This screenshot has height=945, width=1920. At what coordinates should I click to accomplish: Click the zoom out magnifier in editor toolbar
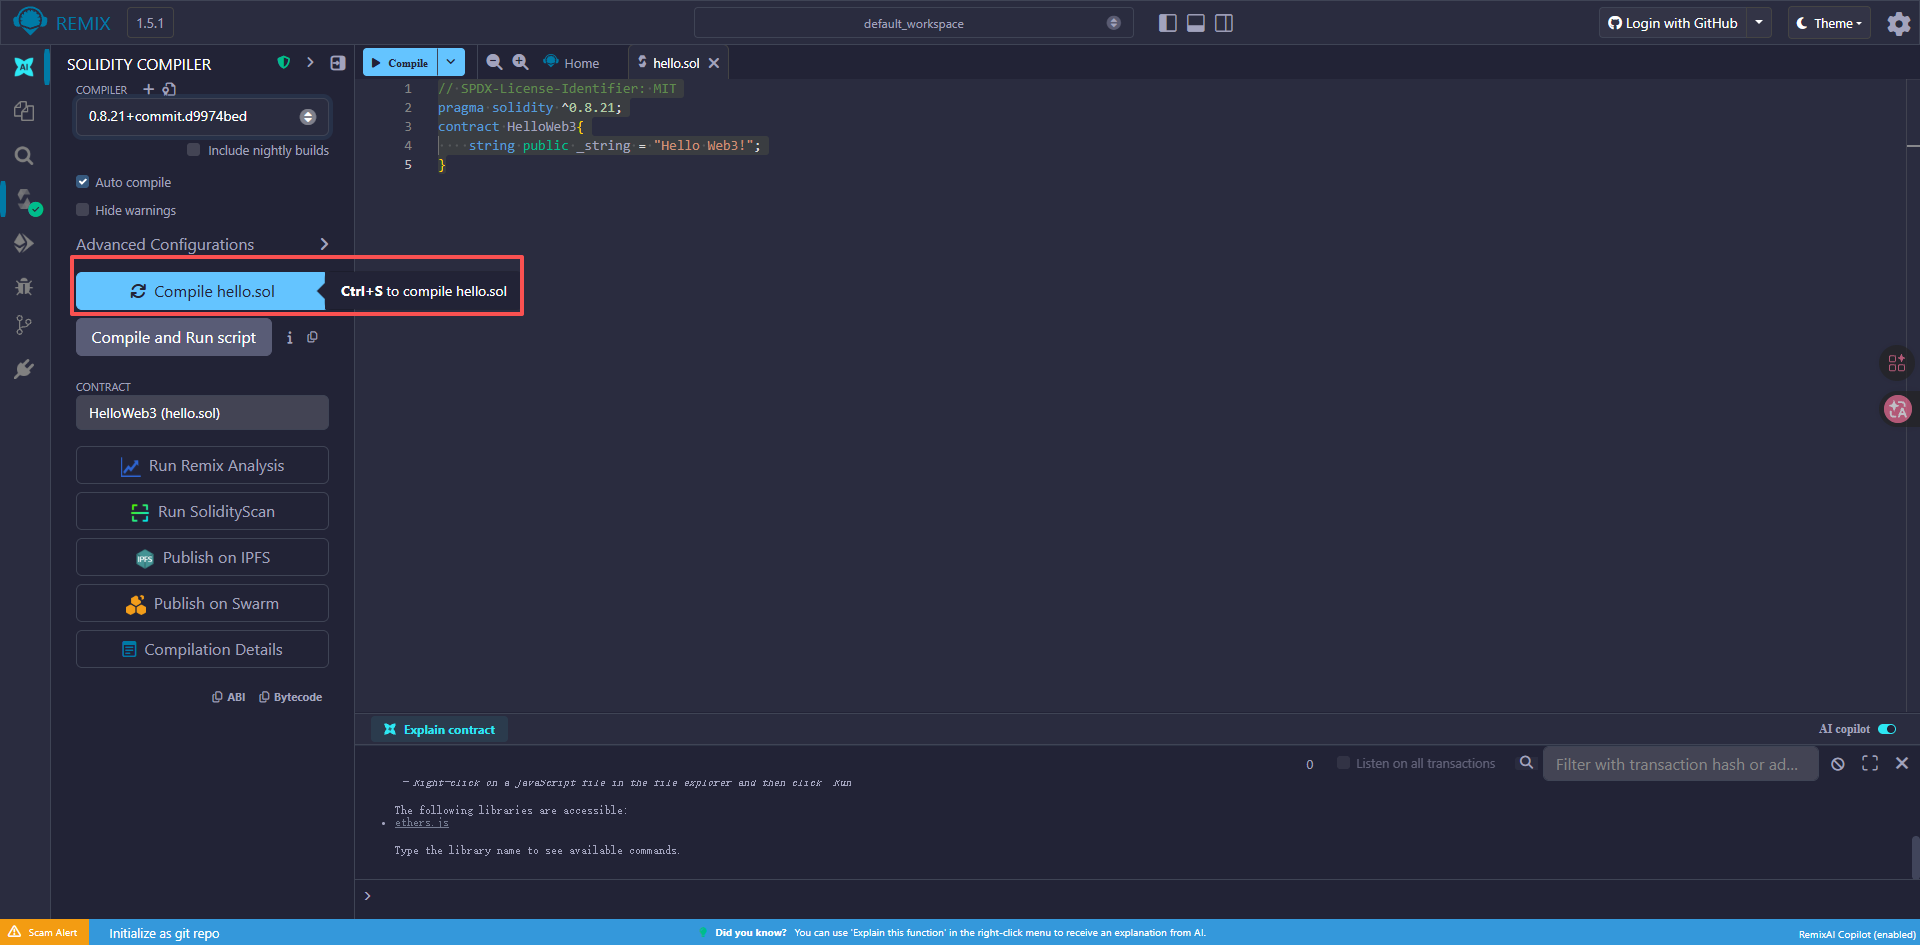coord(494,62)
